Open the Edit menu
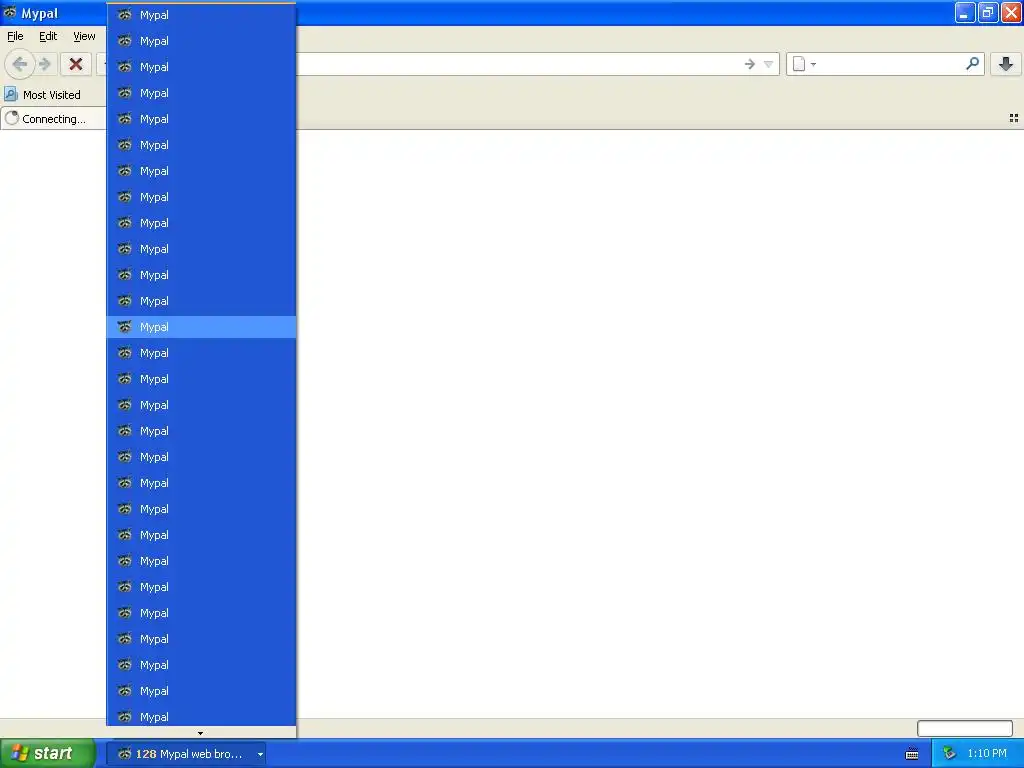The height and width of the screenshot is (768, 1024). tap(48, 37)
